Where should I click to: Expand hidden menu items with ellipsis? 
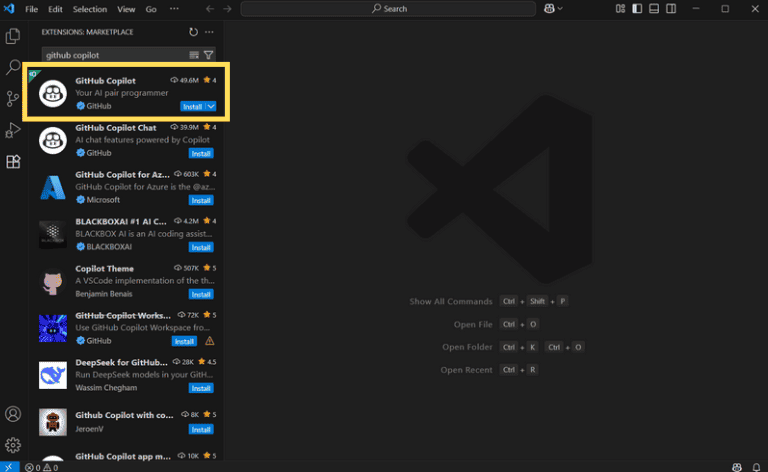click(x=174, y=9)
